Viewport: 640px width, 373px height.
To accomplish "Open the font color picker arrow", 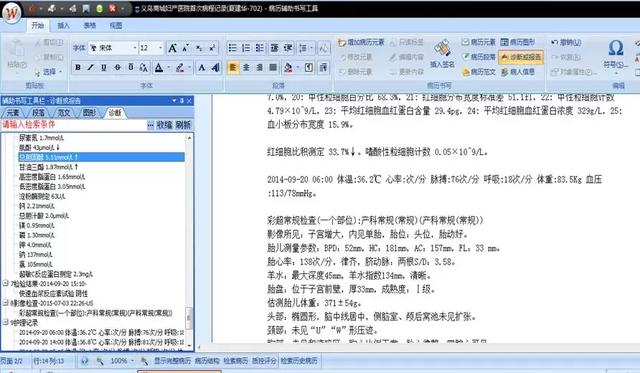I will click(x=168, y=67).
